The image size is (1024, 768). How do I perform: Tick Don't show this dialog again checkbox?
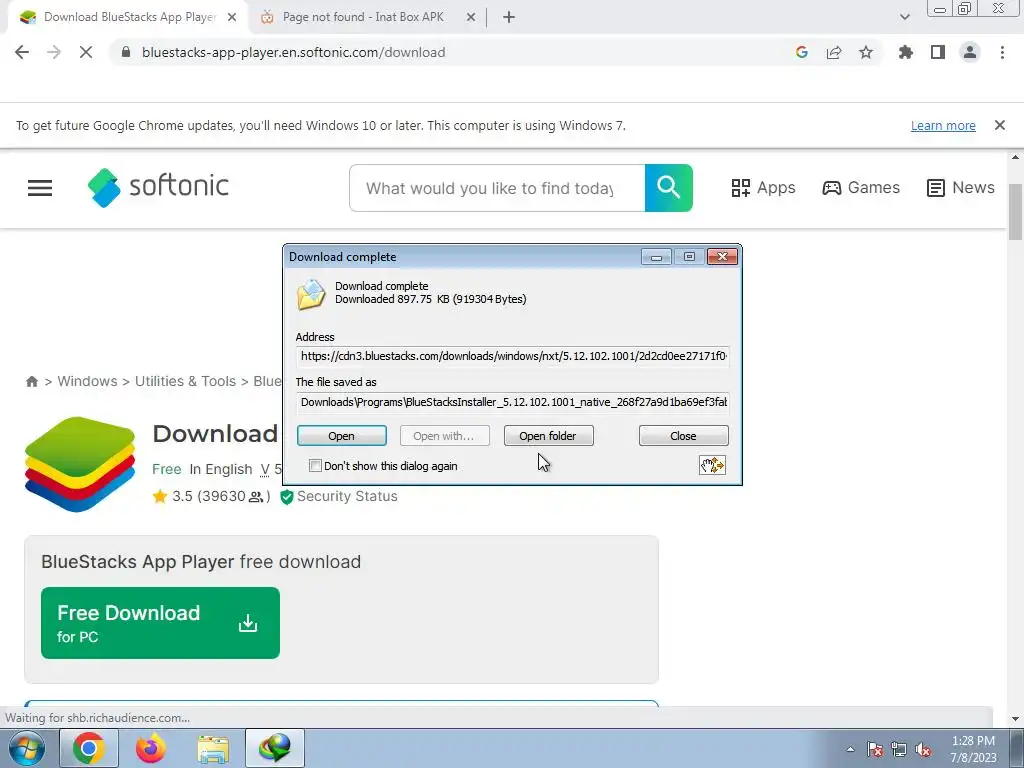[315, 466]
